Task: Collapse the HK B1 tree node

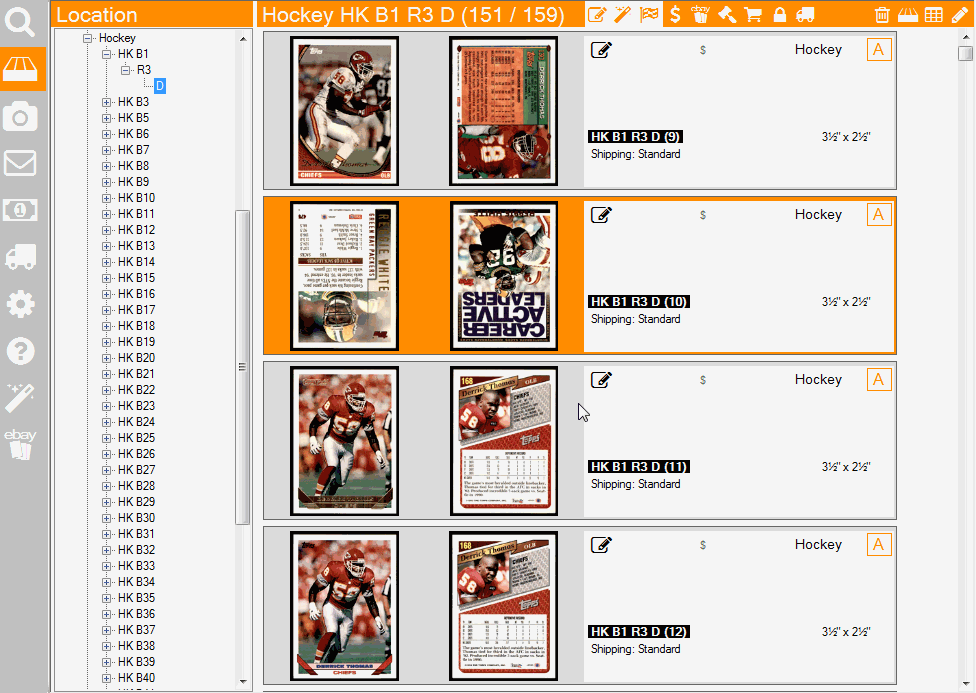Action: pos(106,54)
